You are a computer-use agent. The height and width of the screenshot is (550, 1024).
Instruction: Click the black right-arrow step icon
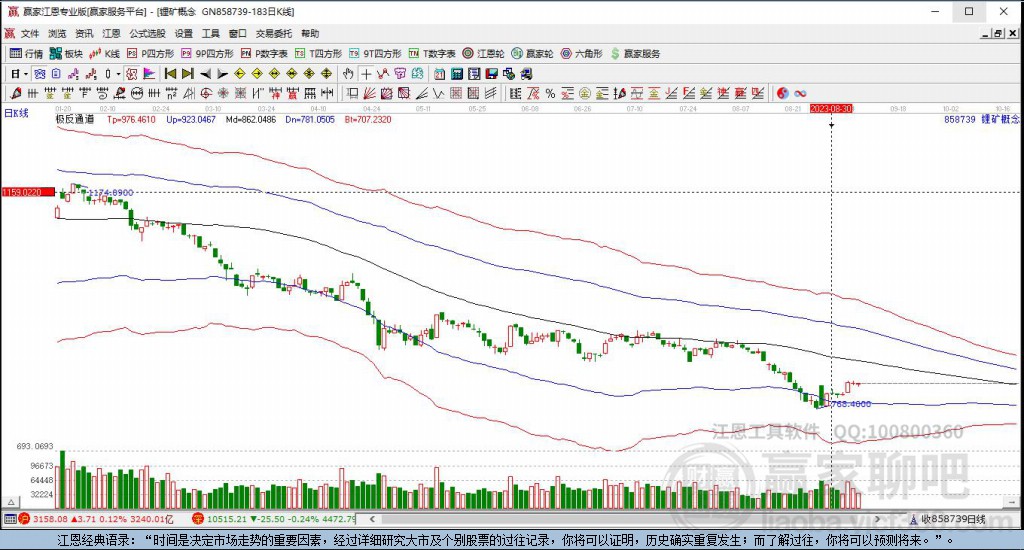coord(223,74)
